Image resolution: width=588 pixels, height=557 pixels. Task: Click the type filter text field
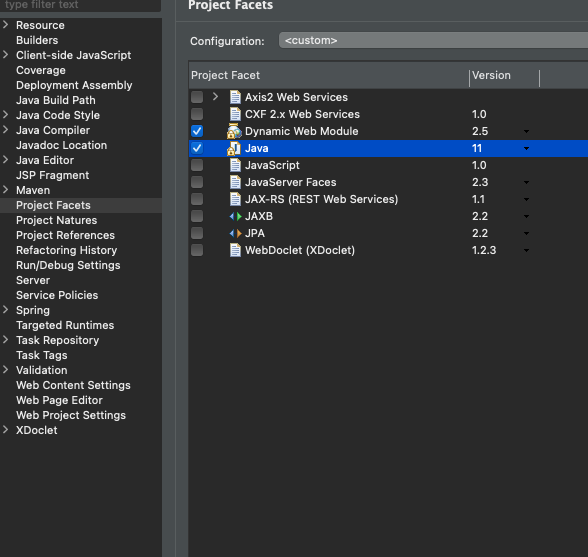(x=81, y=5)
